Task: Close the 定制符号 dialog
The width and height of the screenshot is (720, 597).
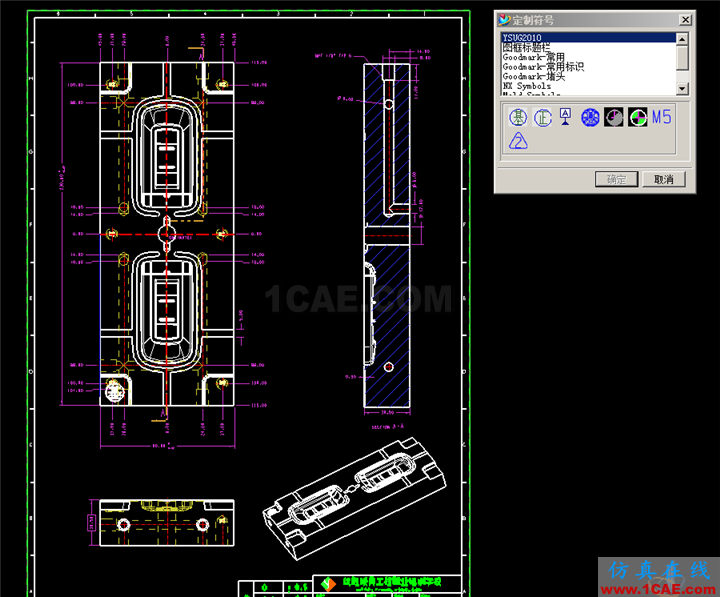Action: [685, 20]
